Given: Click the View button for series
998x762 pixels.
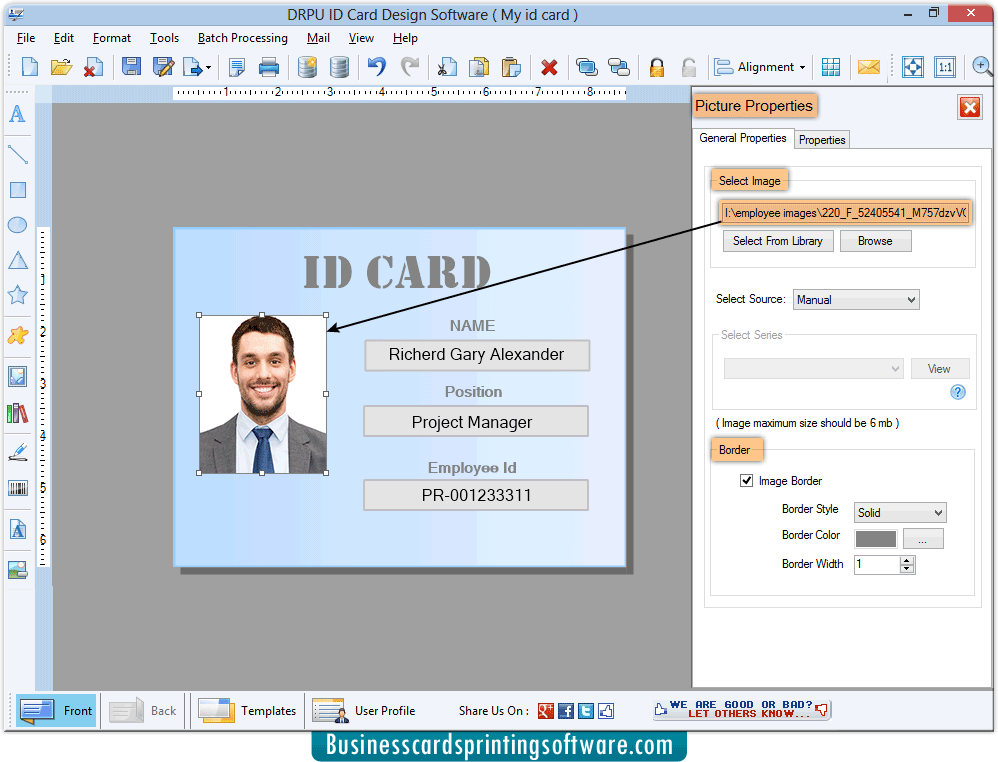Looking at the screenshot, I should point(939,369).
